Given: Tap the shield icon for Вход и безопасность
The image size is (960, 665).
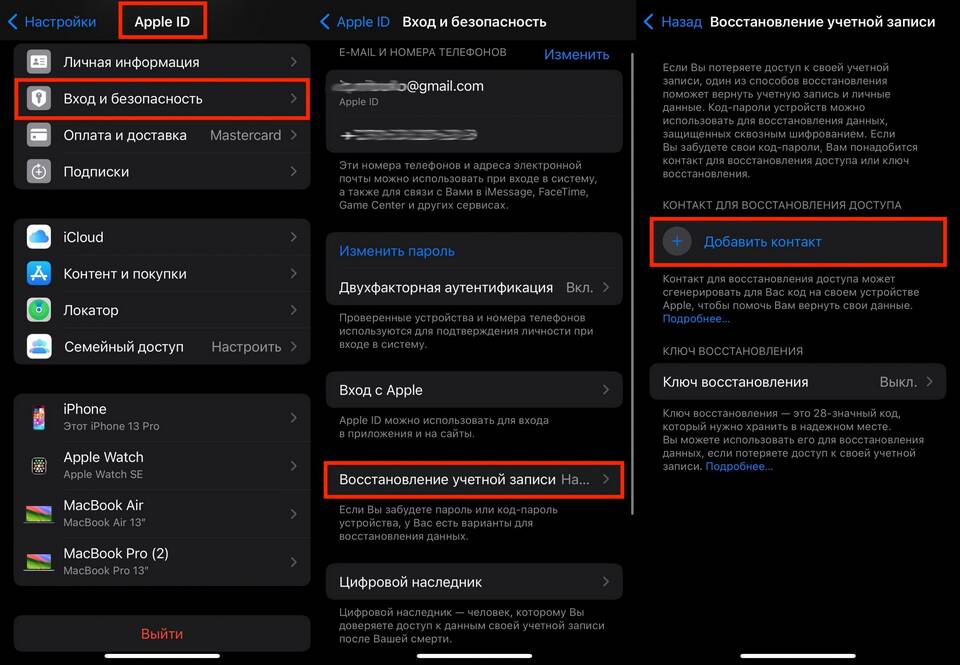Looking at the screenshot, I should click(x=39, y=99).
